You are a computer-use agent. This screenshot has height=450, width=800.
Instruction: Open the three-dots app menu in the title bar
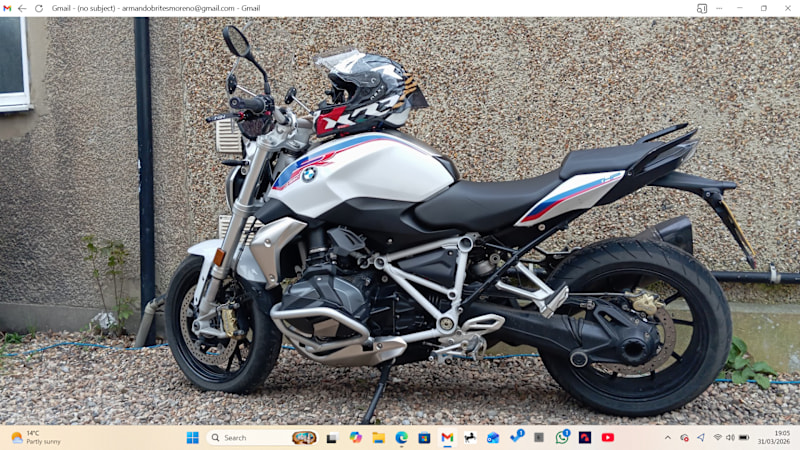(721, 8)
